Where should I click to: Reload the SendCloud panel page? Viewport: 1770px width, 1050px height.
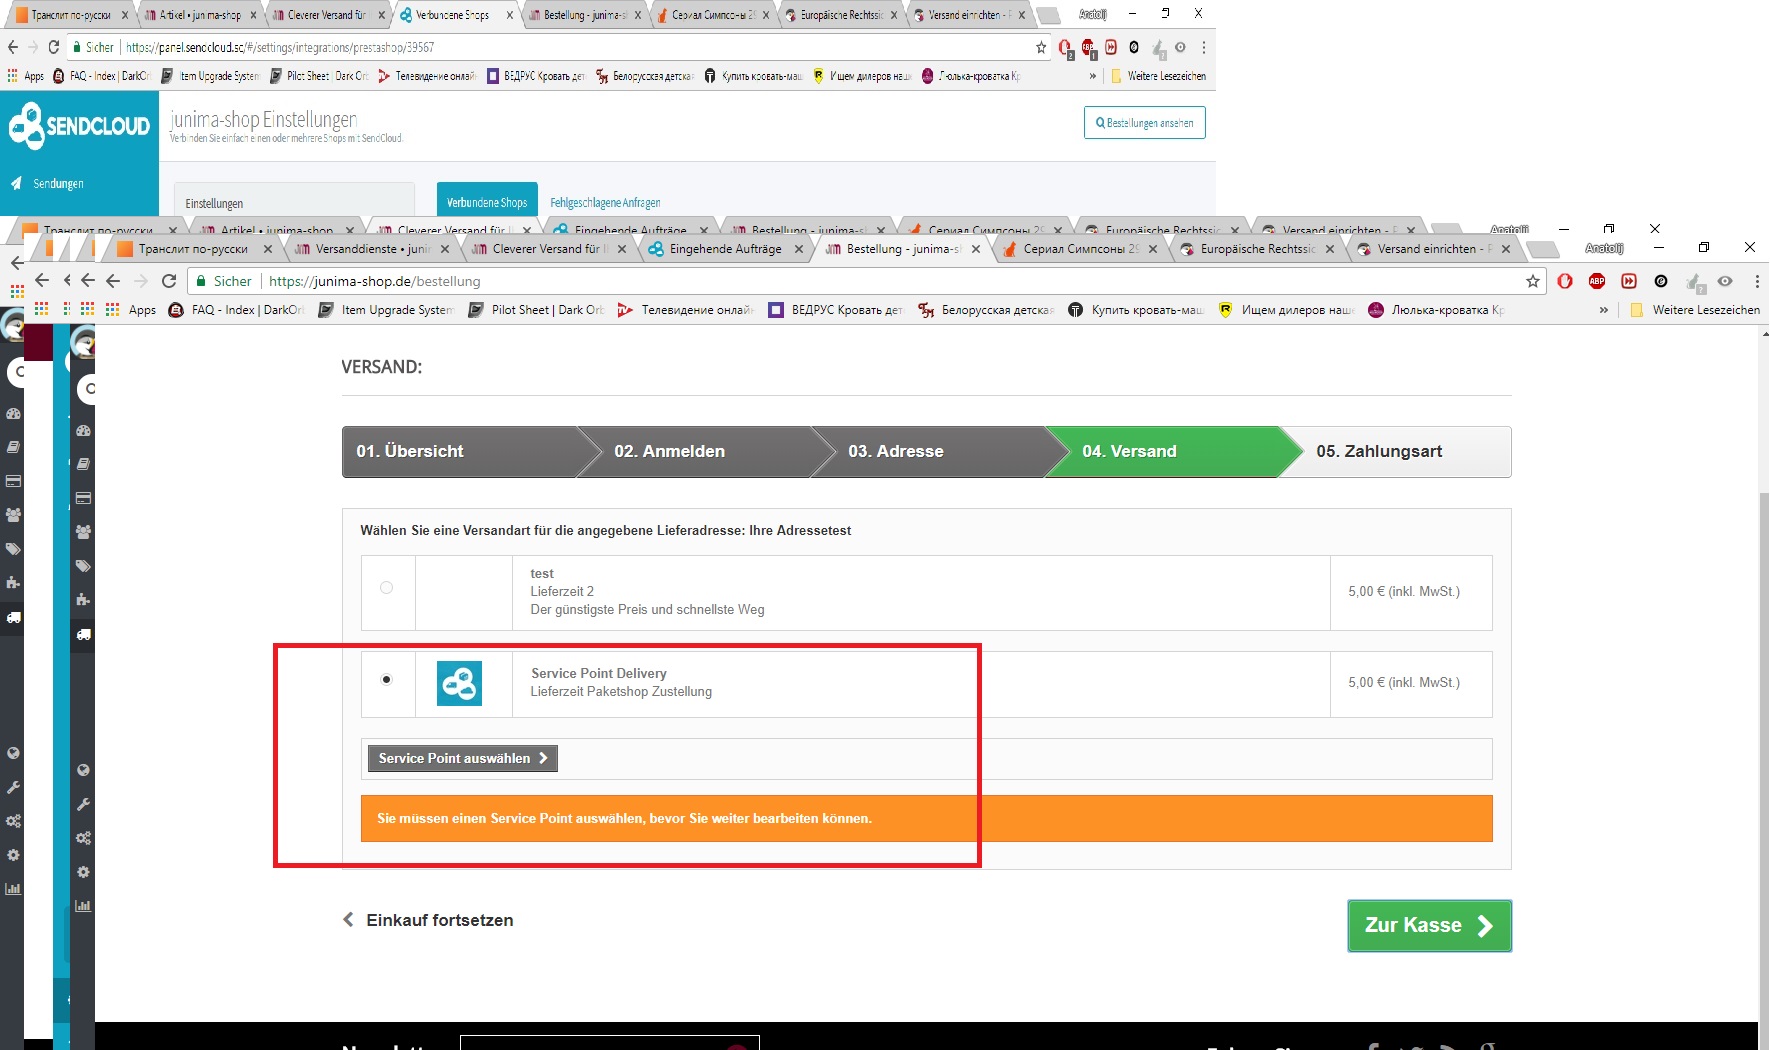(53, 47)
